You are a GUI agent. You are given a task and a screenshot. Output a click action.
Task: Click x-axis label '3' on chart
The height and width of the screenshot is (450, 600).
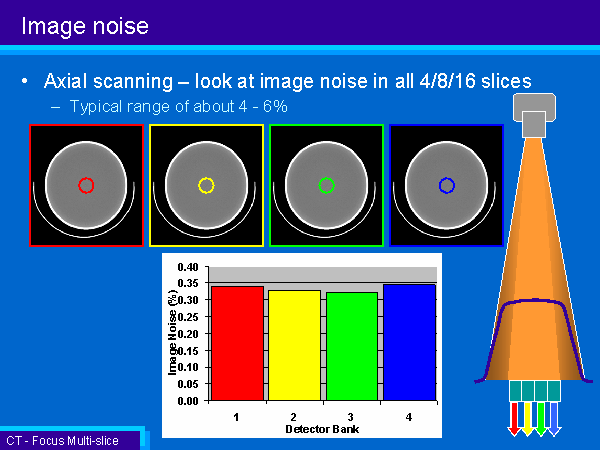coord(351,417)
